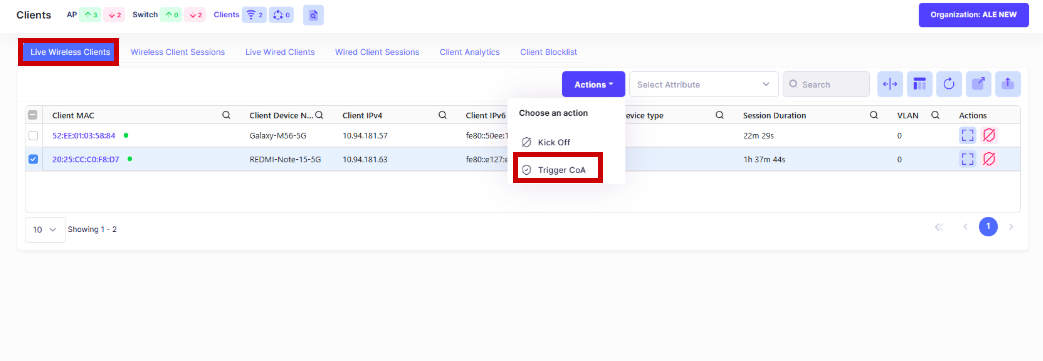
Task: Open the column chooser table icon
Action: click(920, 84)
